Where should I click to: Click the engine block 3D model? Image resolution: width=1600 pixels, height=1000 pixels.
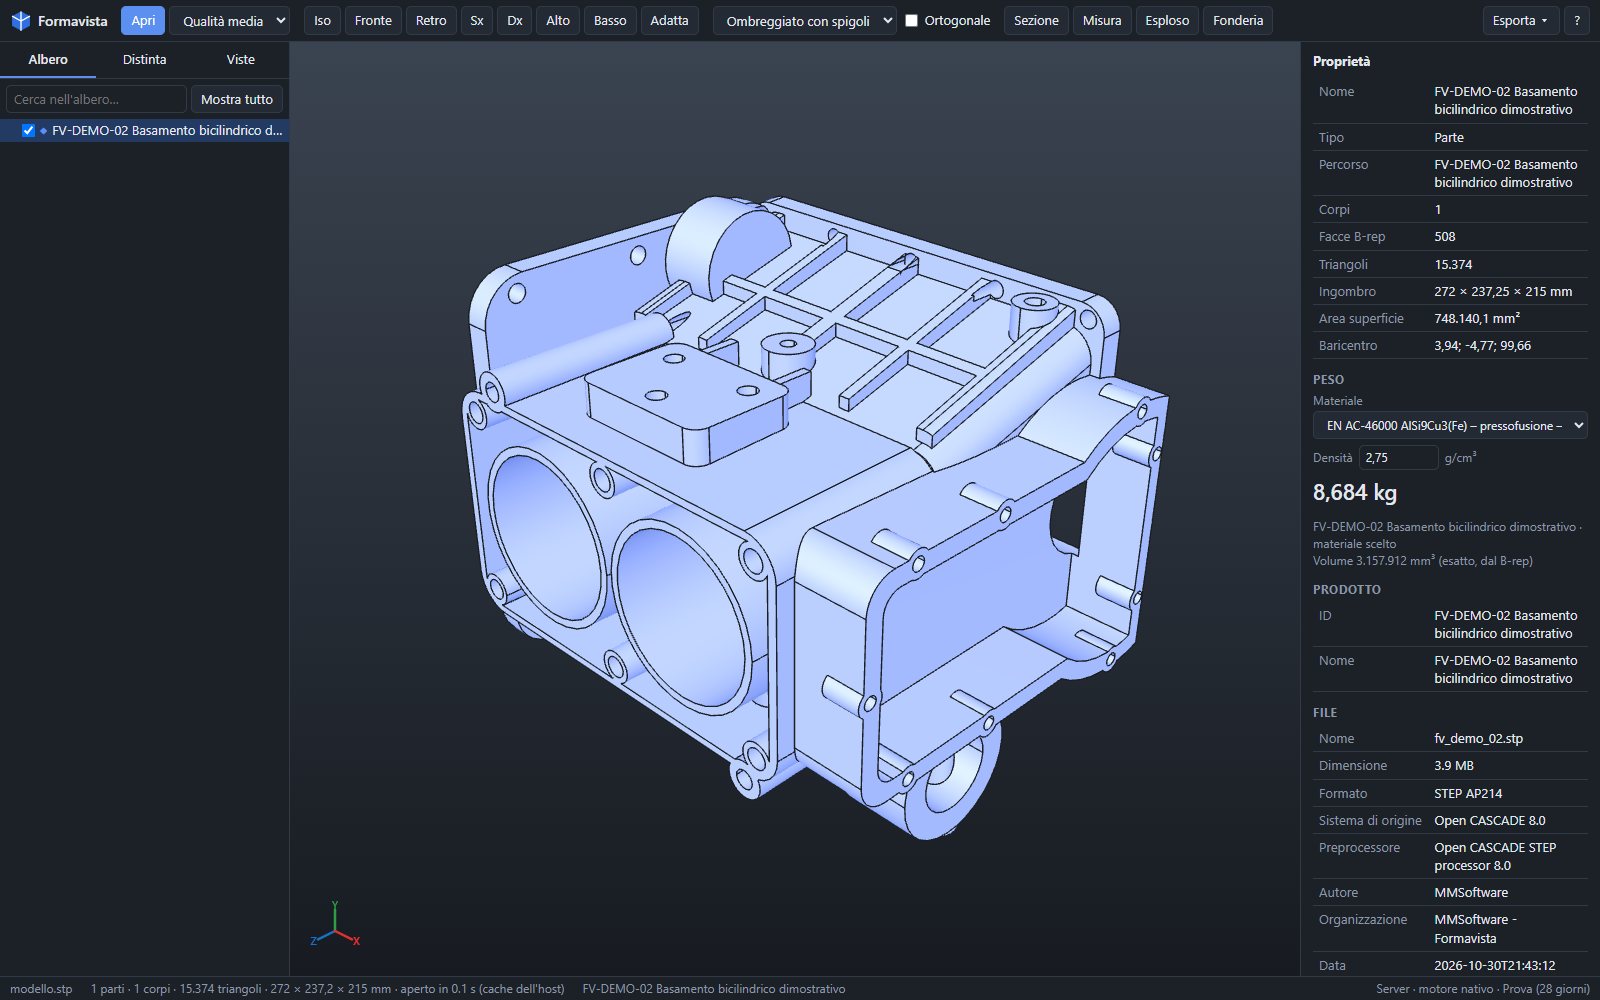(x=815, y=517)
